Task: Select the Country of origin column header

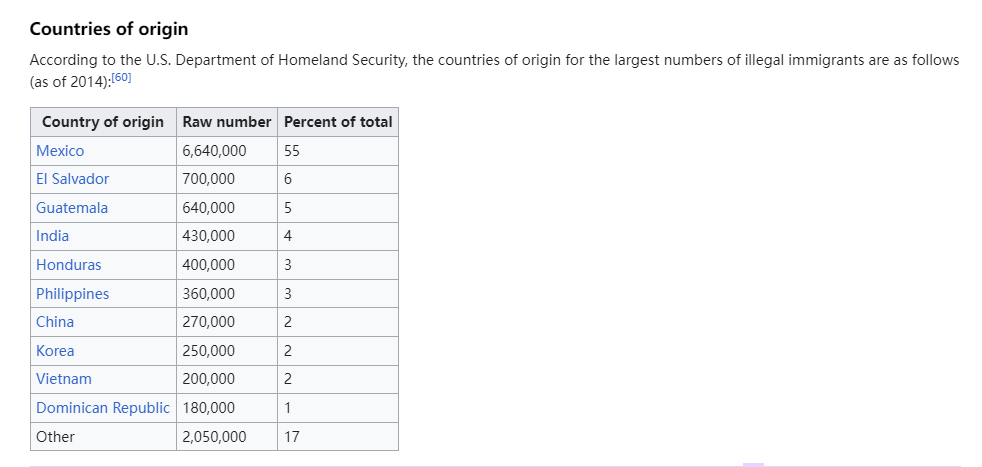Action: tap(103, 122)
